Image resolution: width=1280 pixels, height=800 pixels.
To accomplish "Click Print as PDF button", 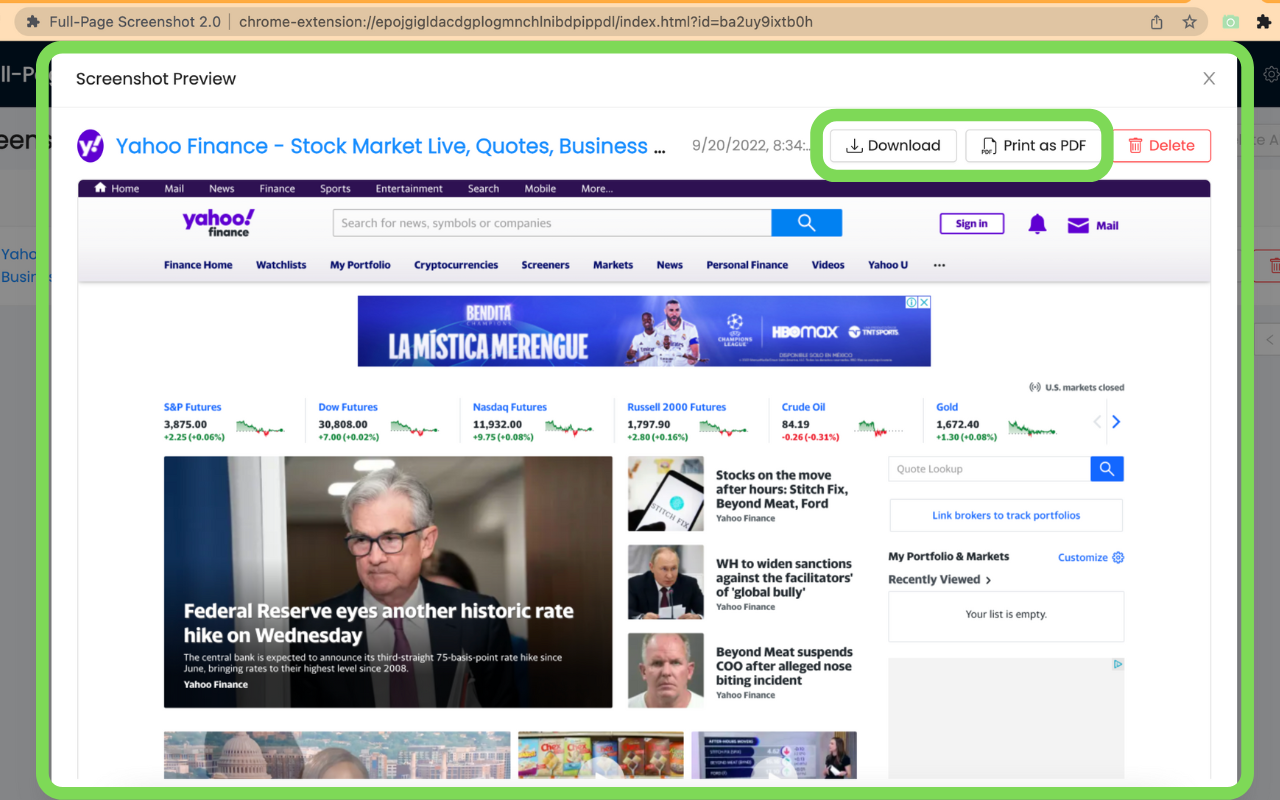I will 1033,146.
